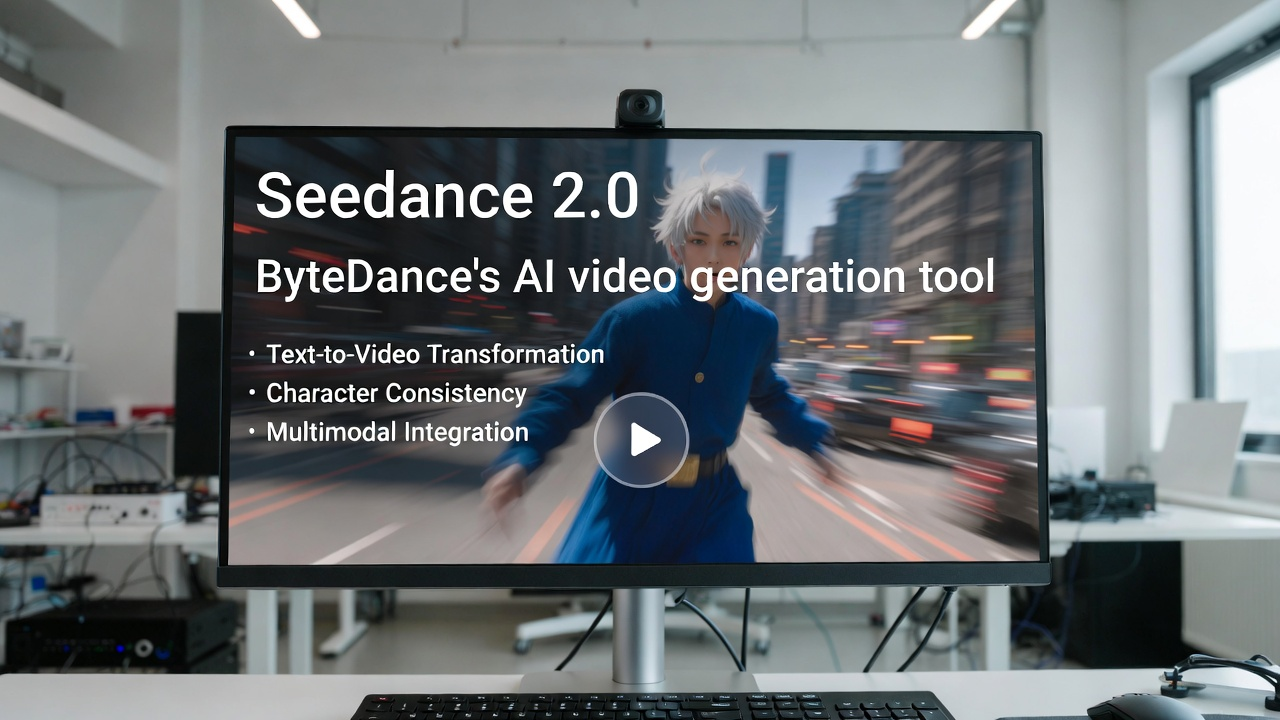1280x720 pixels.
Task: Click the bullet dot before Multimodal Integration
Action: point(251,433)
